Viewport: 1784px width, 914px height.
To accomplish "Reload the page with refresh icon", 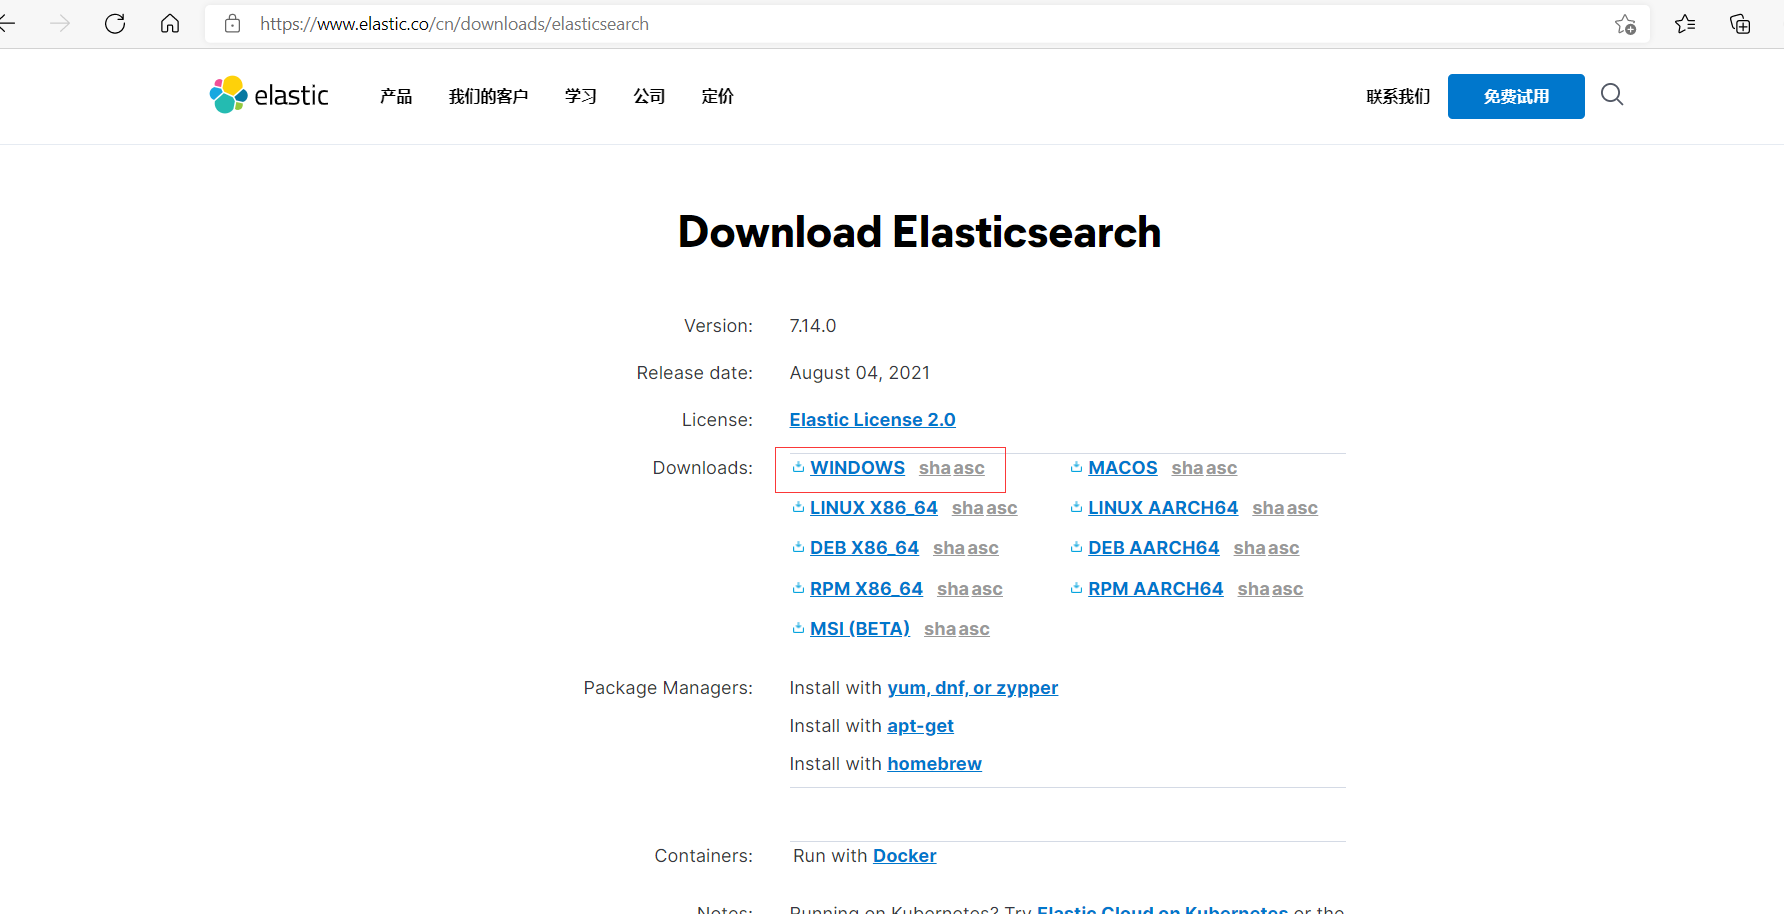I will [115, 24].
